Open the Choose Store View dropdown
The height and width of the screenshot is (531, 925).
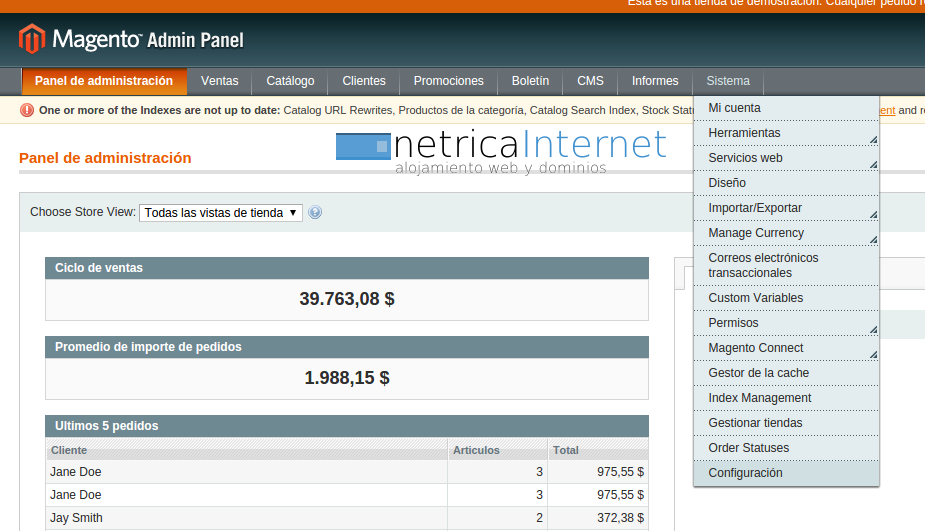[221, 213]
